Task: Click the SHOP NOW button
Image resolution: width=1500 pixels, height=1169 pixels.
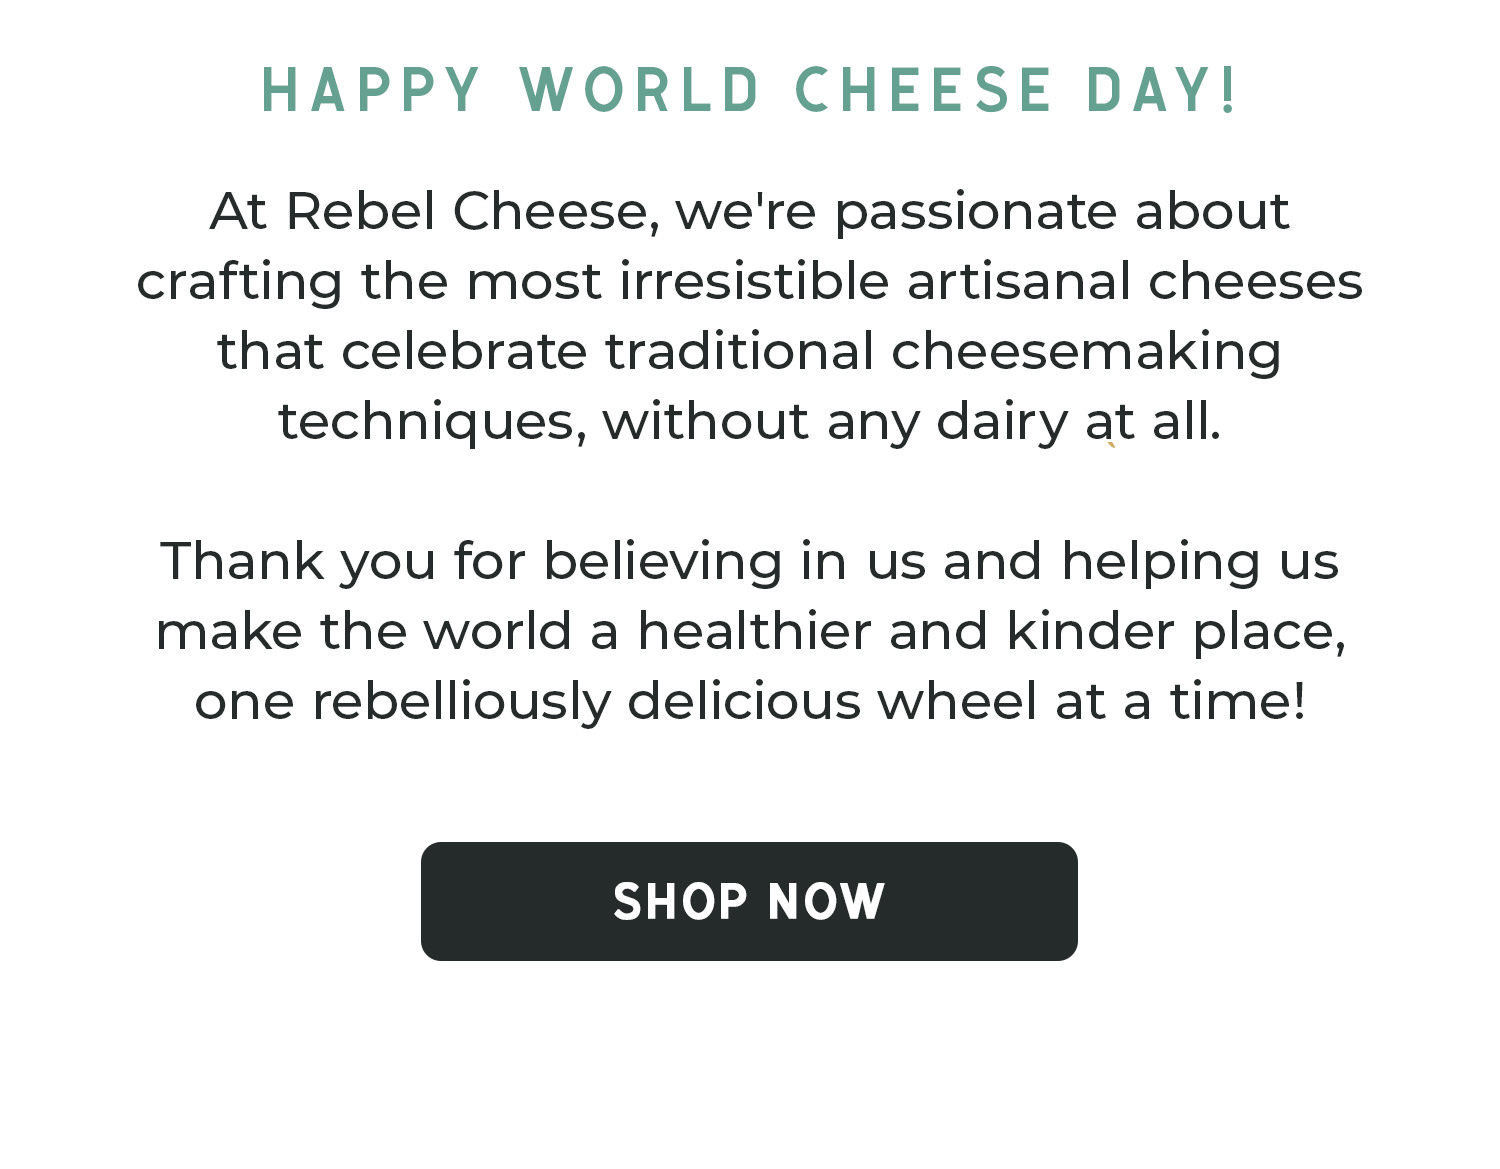Action: pos(749,901)
